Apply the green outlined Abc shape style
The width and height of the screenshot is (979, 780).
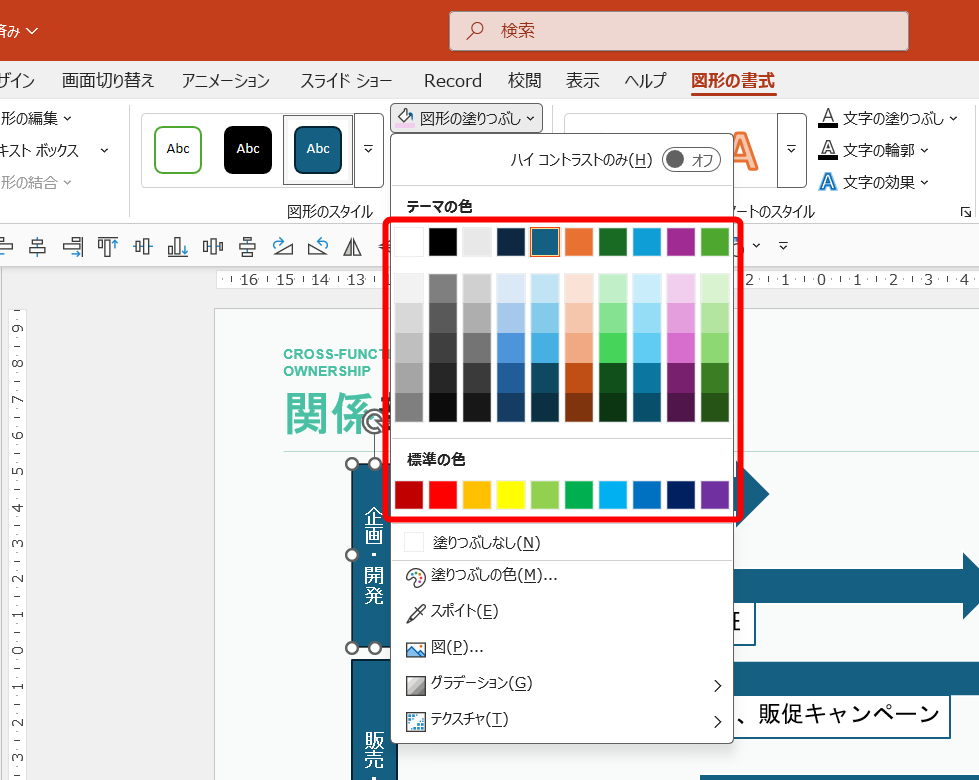pyautogui.click(x=178, y=150)
